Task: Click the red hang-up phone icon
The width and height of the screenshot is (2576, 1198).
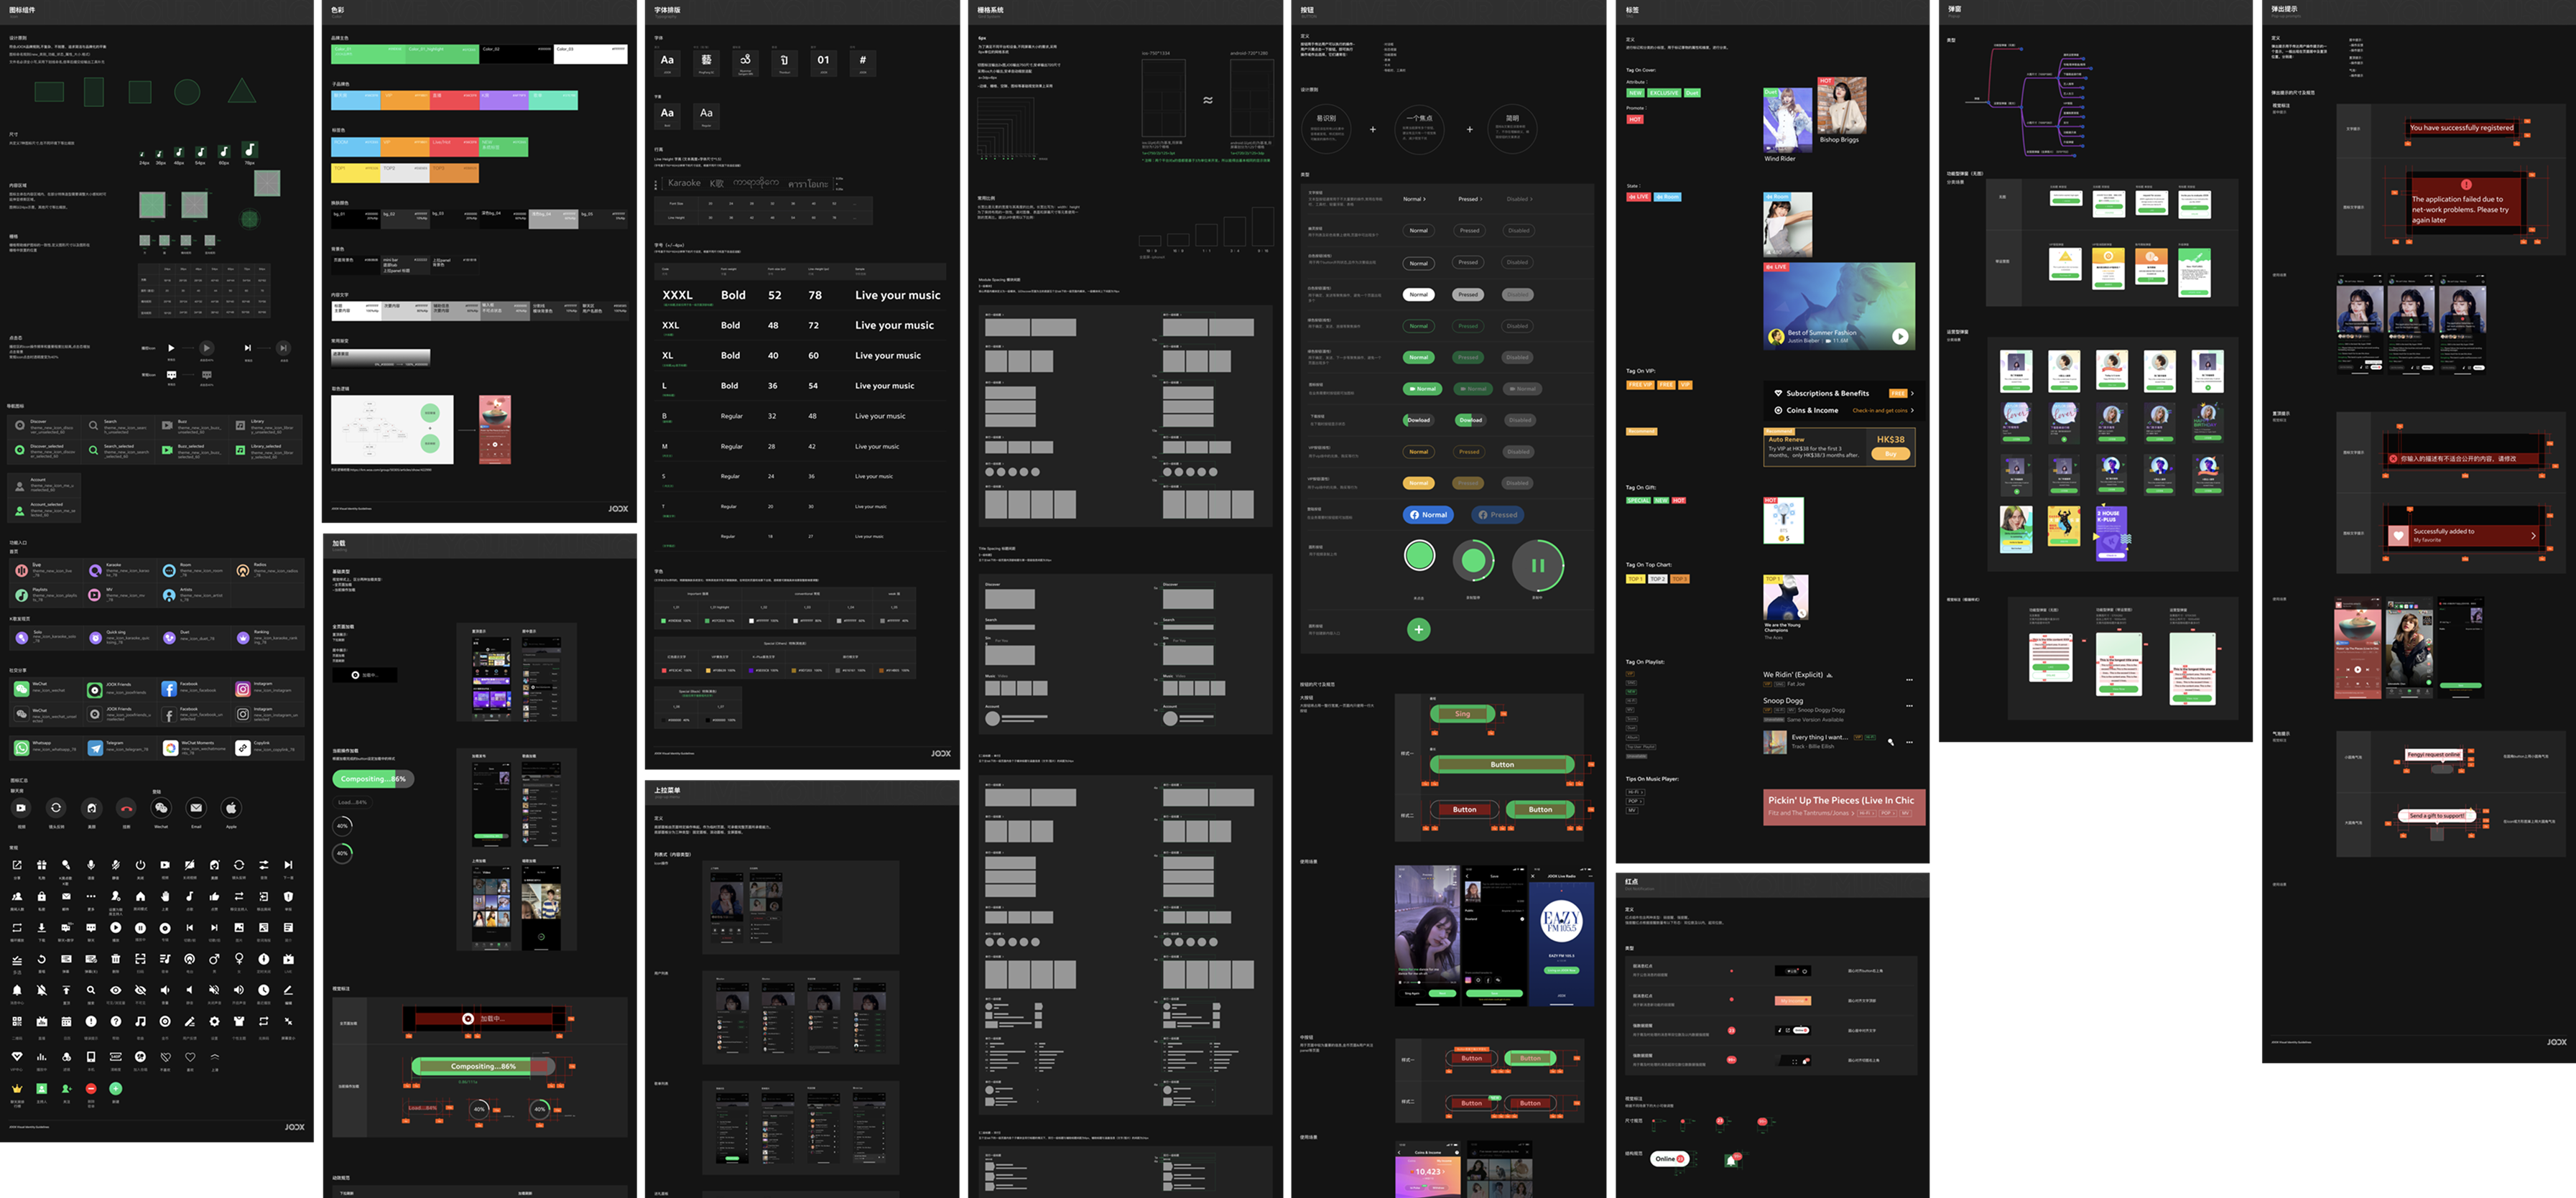Action: point(126,808)
